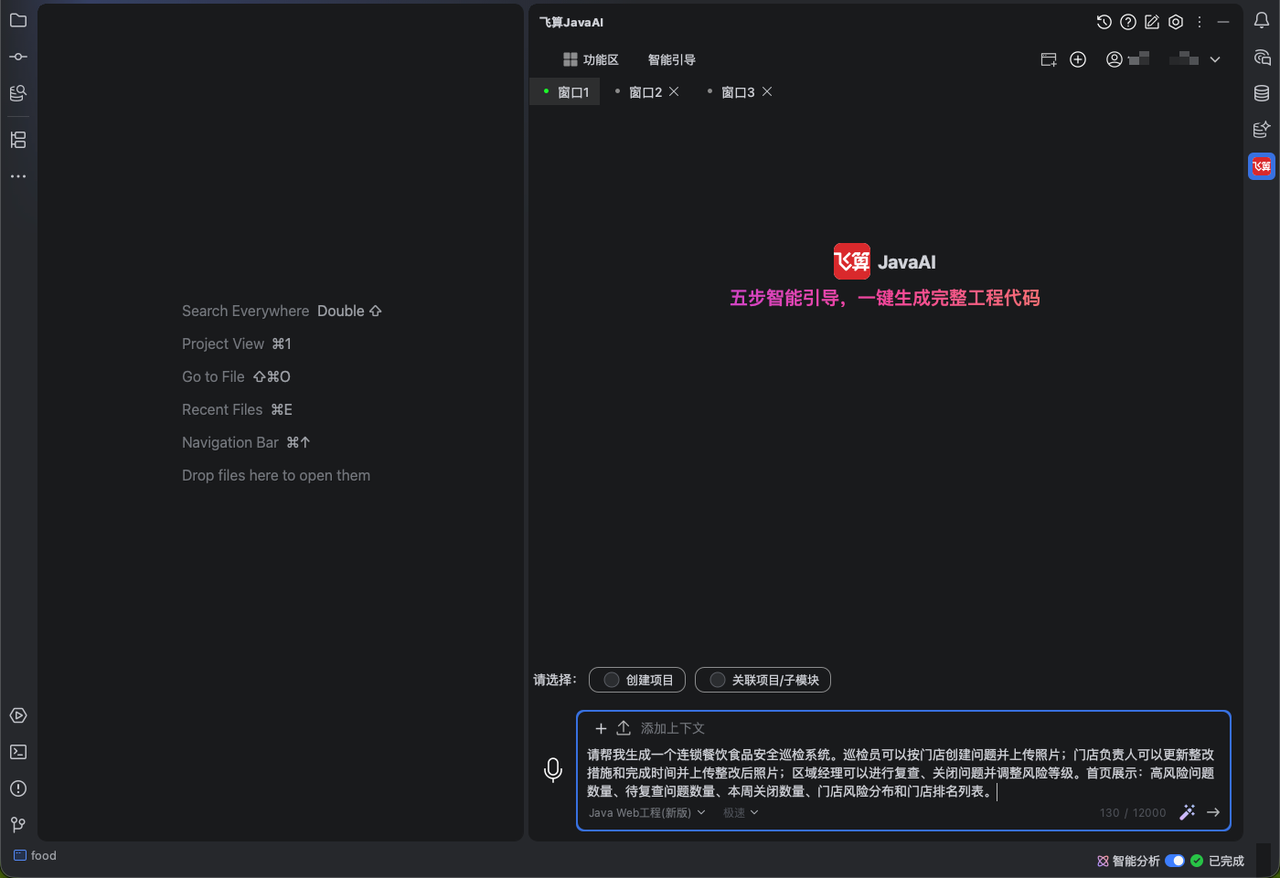Screen dimensions: 1280x878
Task: Click the user account avatar icon
Action: pos(1114,60)
